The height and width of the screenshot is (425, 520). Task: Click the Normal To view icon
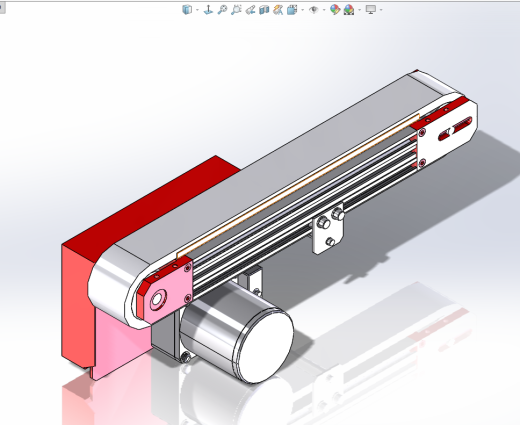(x=208, y=9)
